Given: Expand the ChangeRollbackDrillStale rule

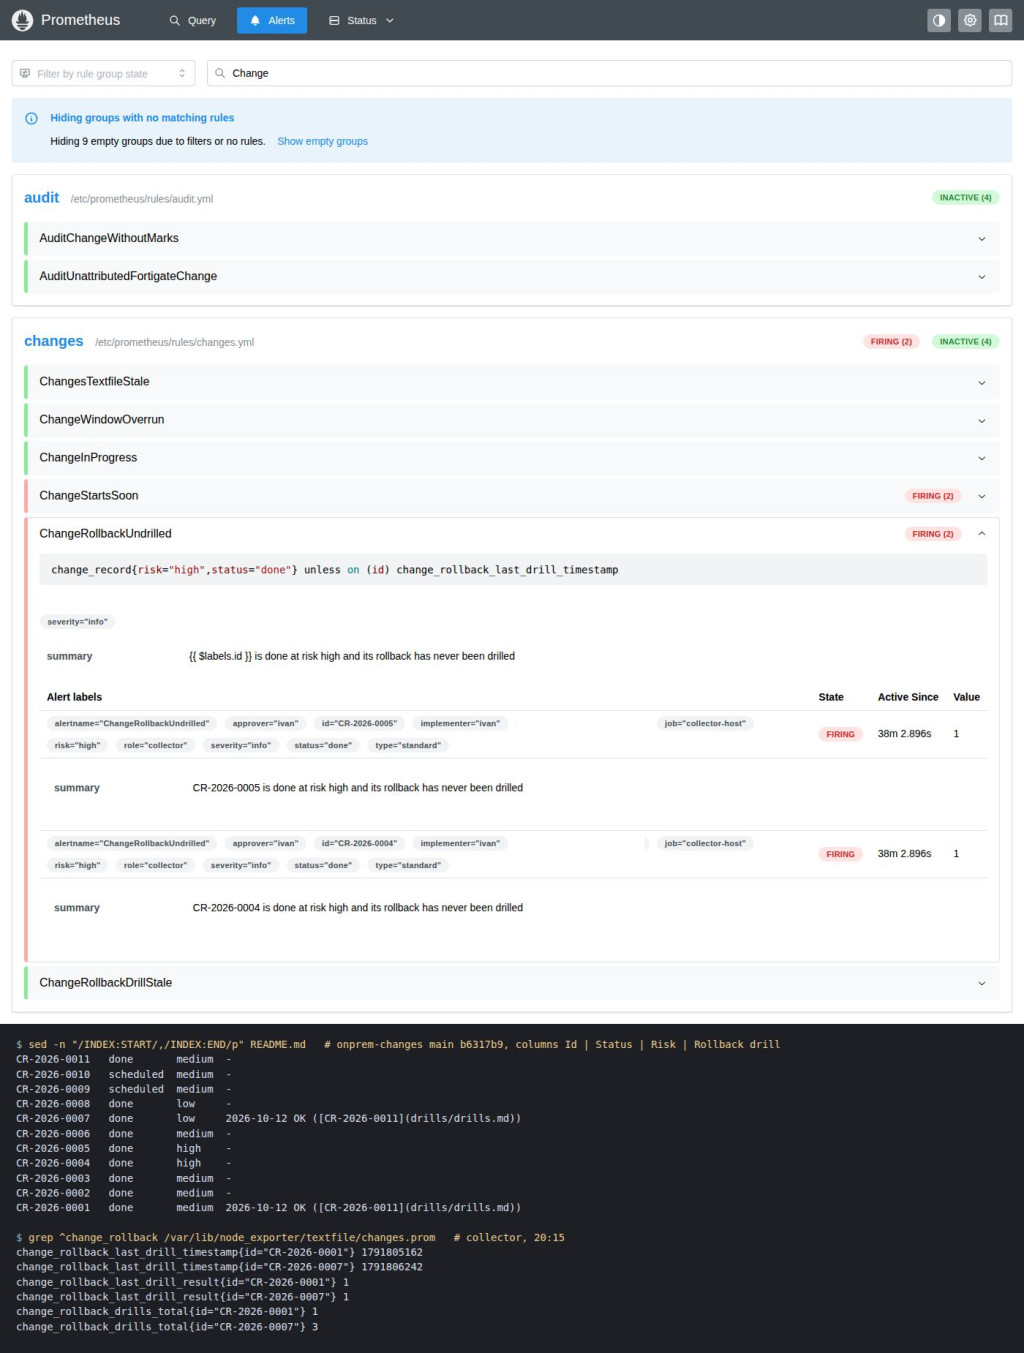Looking at the screenshot, I should point(511,982).
